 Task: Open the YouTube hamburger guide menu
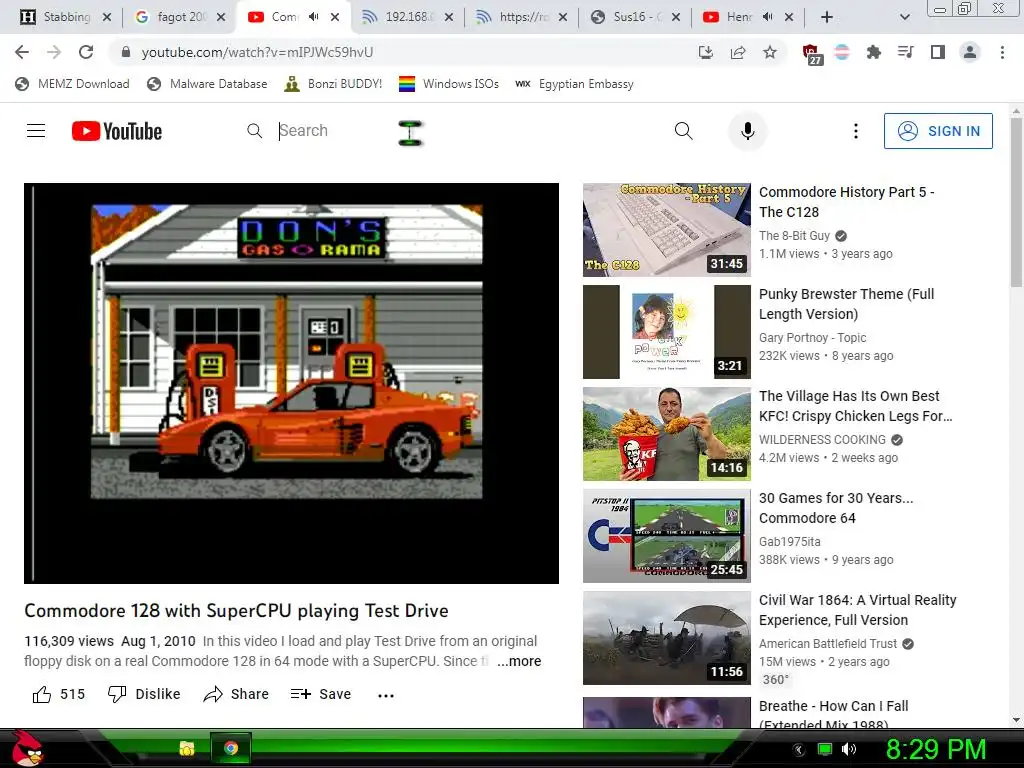click(36, 131)
